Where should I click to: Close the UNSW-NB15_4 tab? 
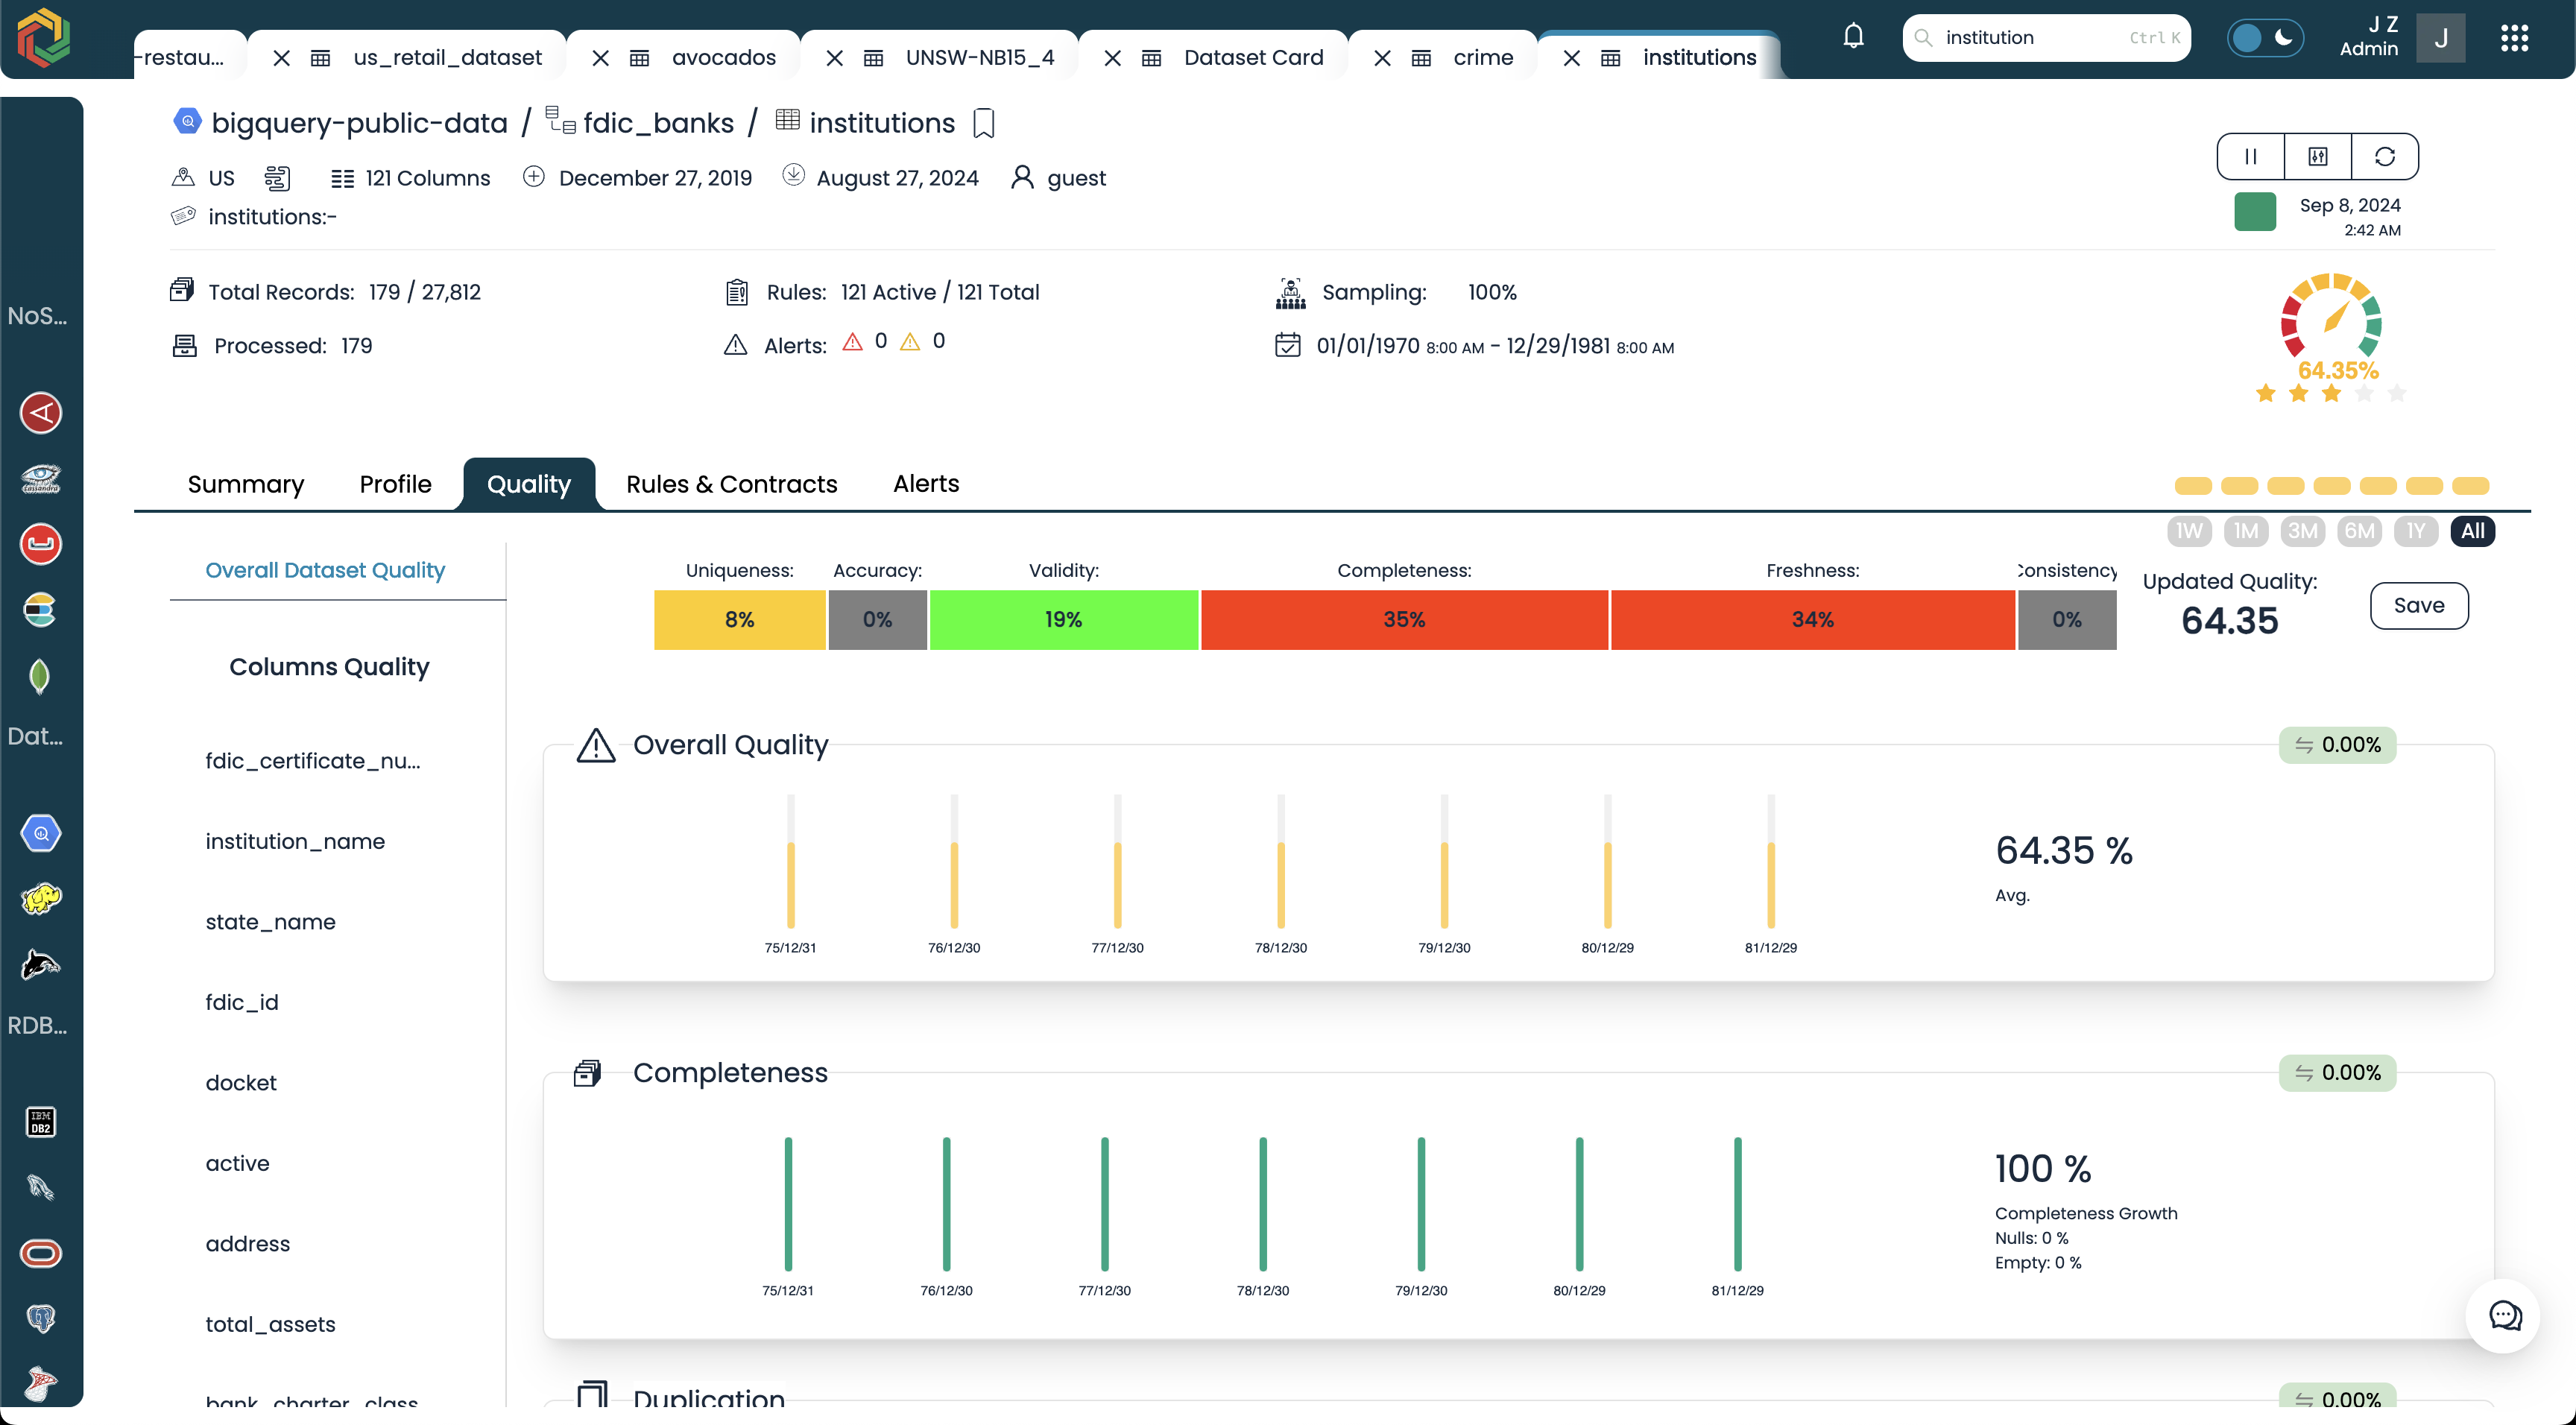click(x=834, y=58)
